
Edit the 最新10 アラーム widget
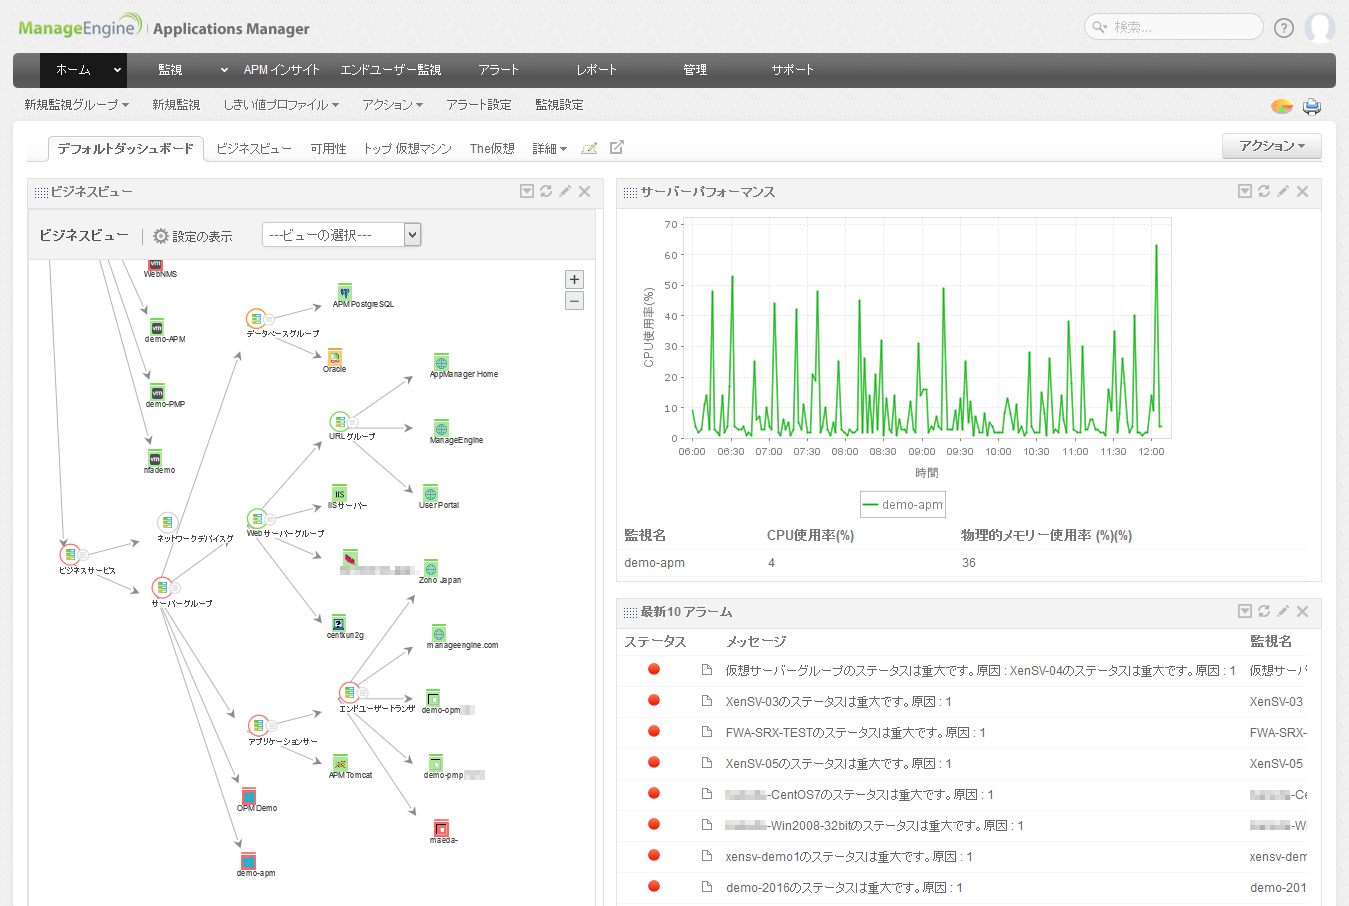point(1283,611)
